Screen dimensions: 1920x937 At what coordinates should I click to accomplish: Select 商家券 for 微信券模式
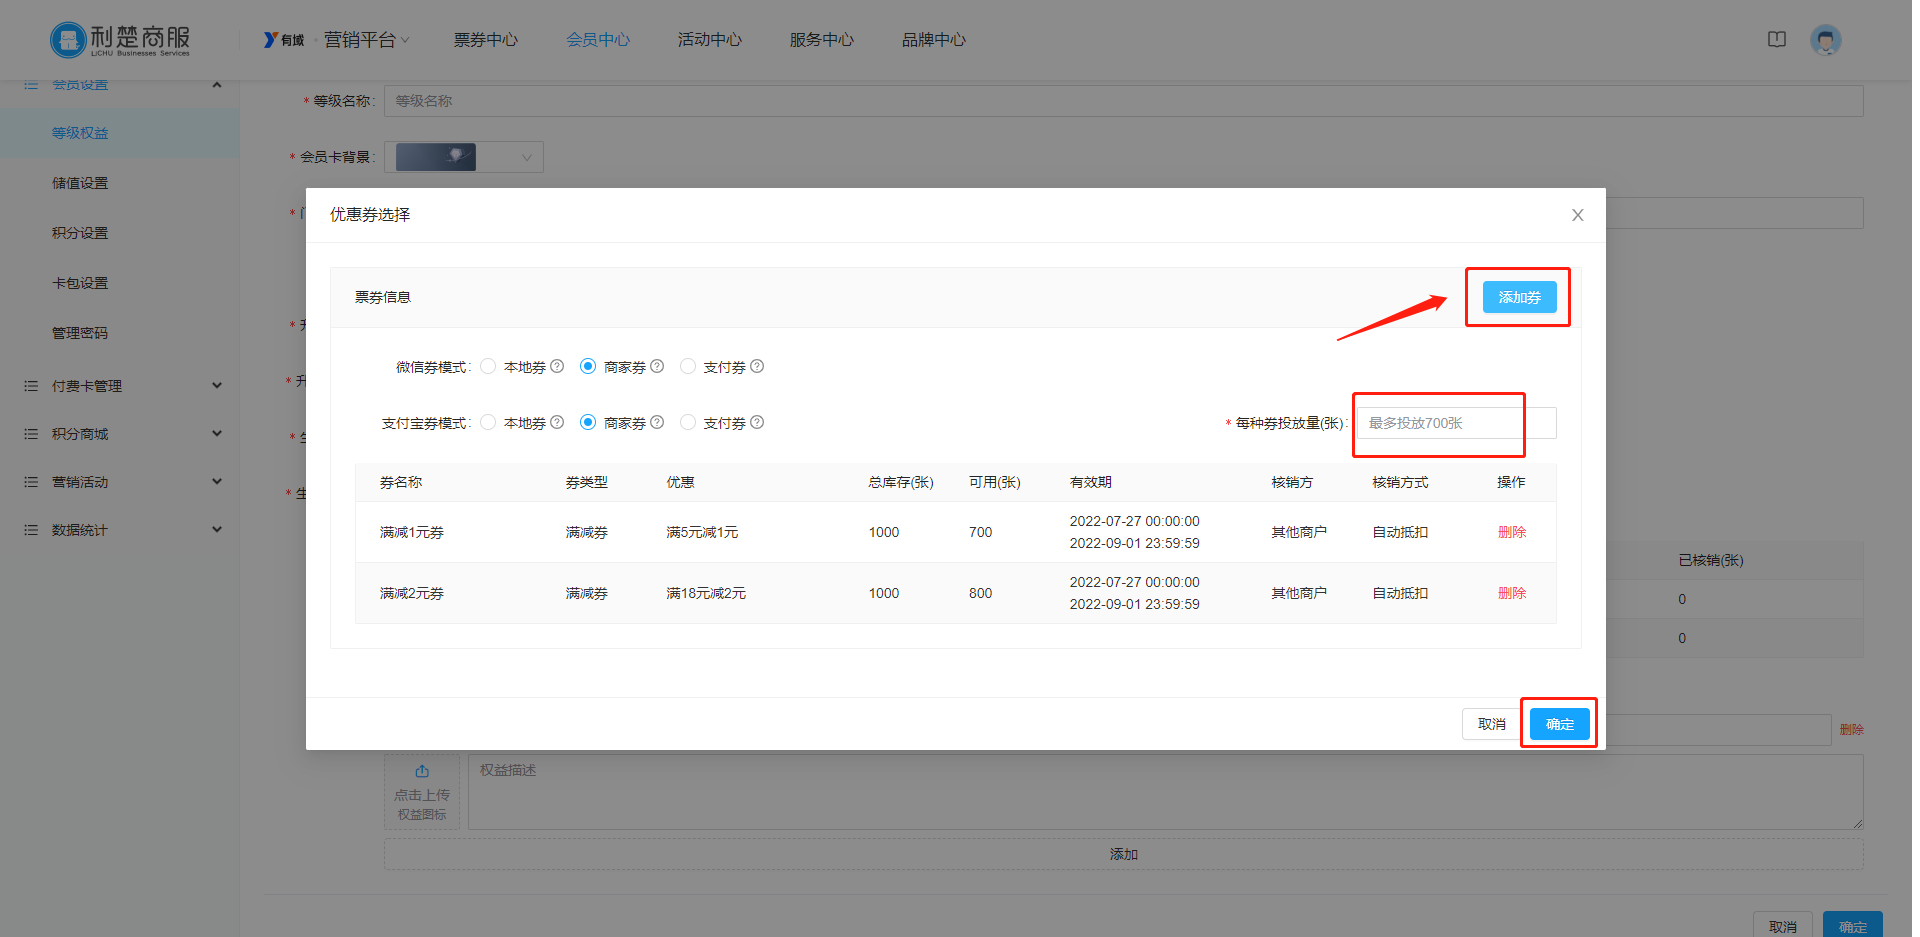pos(588,366)
